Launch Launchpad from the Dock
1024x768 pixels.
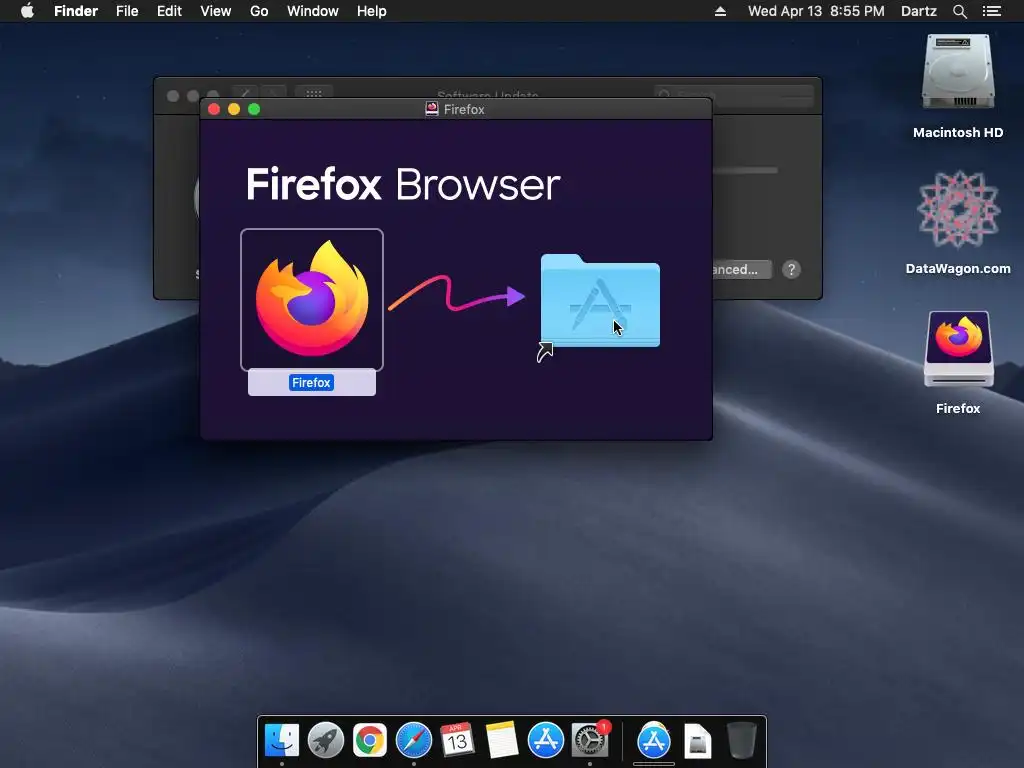tap(326, 741)
